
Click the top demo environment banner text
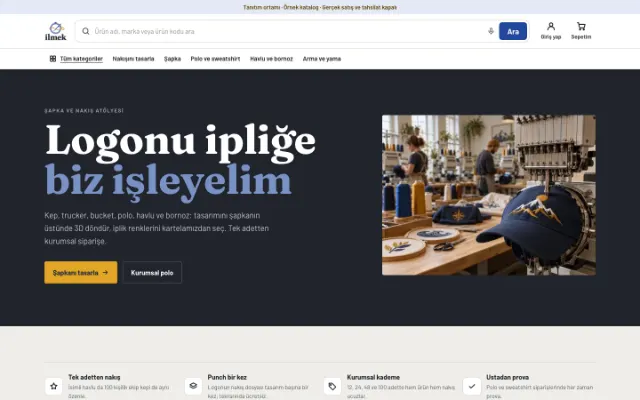pos(320,7)
